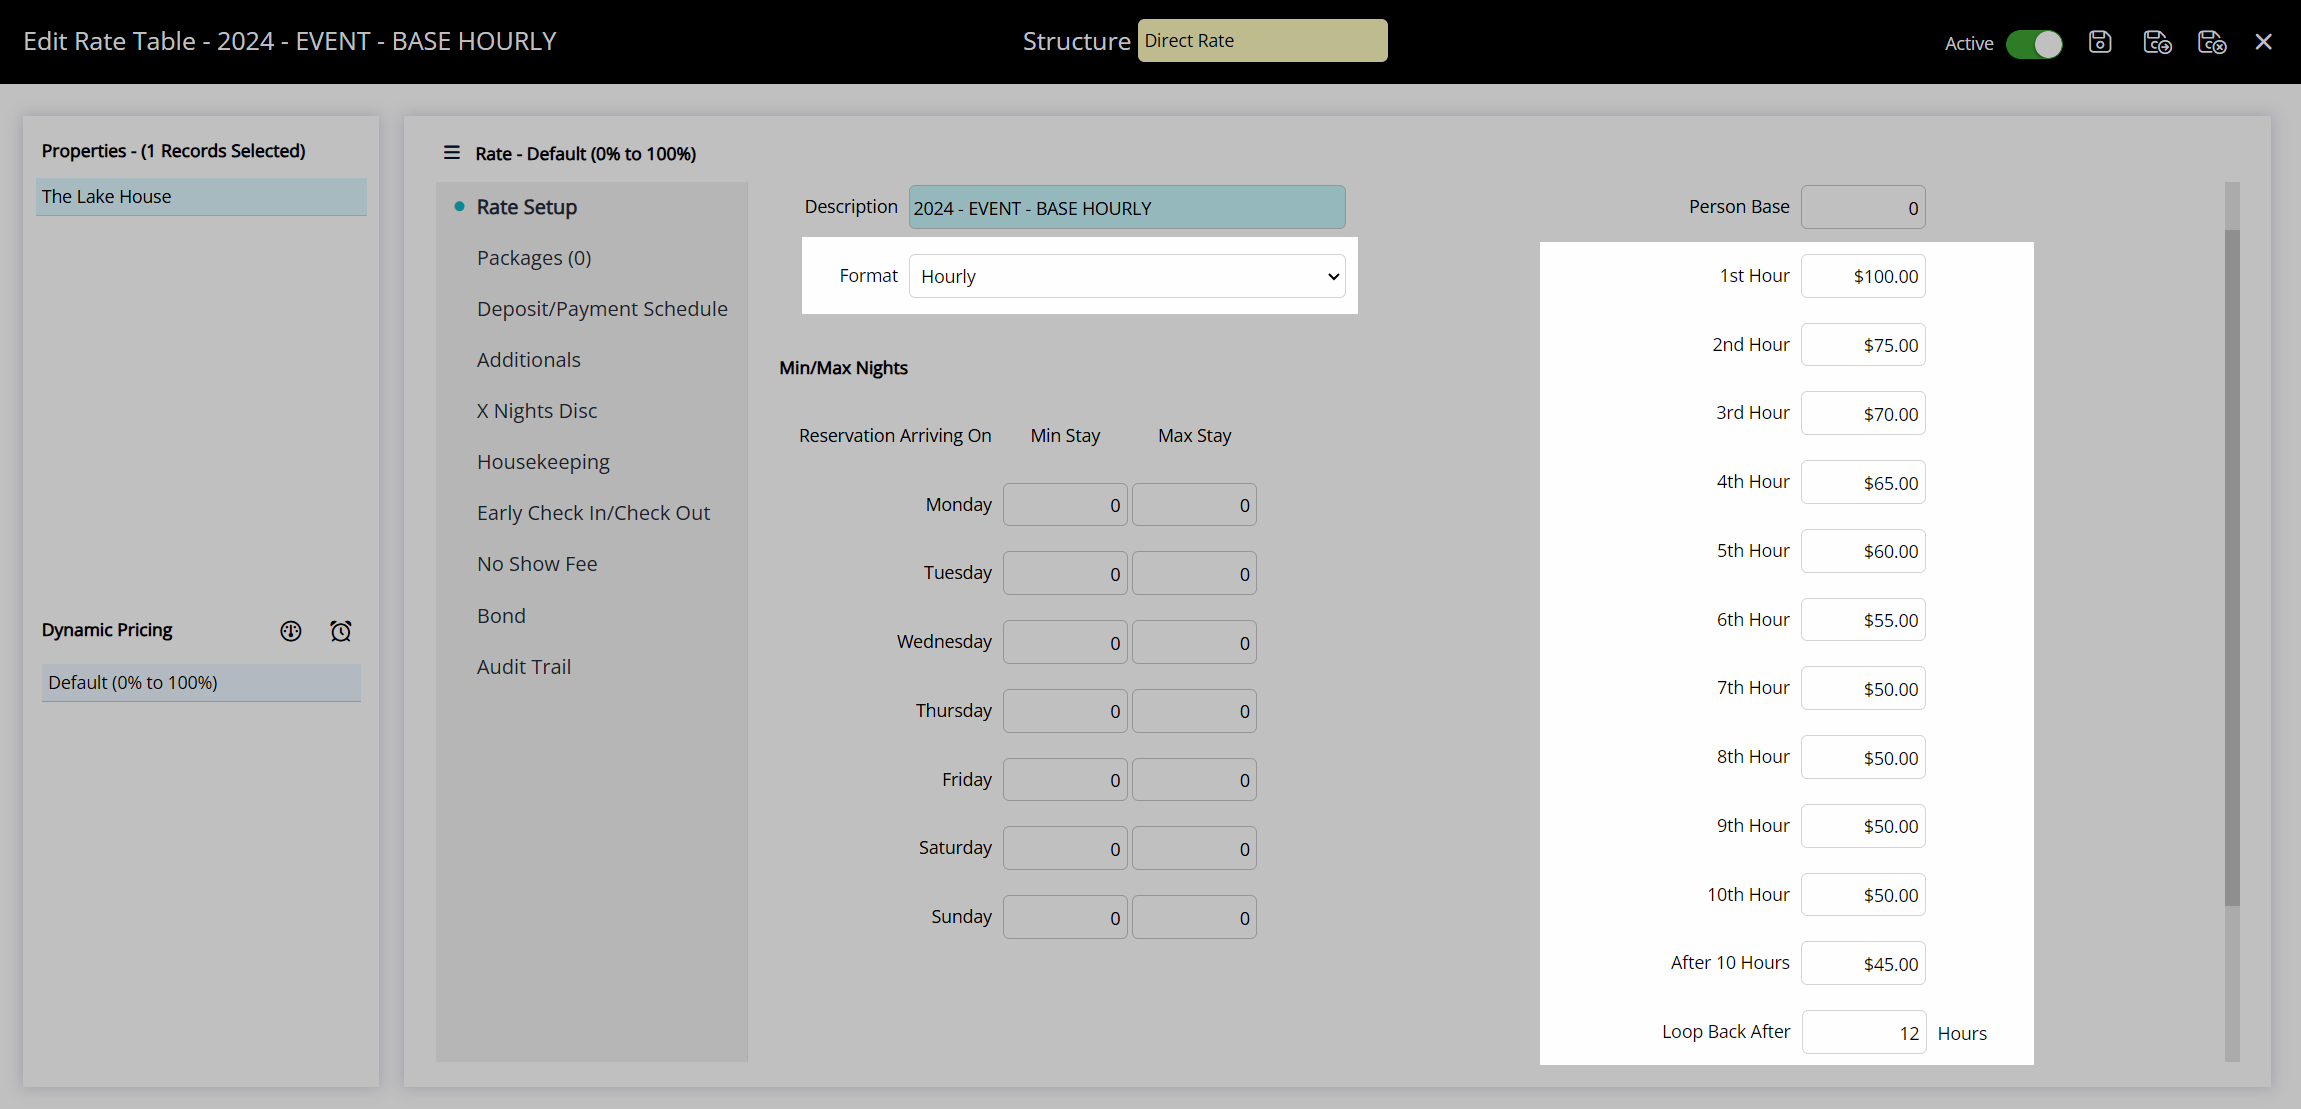Open Deposit/Payment Schedule section
Viewport: 2301px width, 1109px height.
(x=602, y=309)
